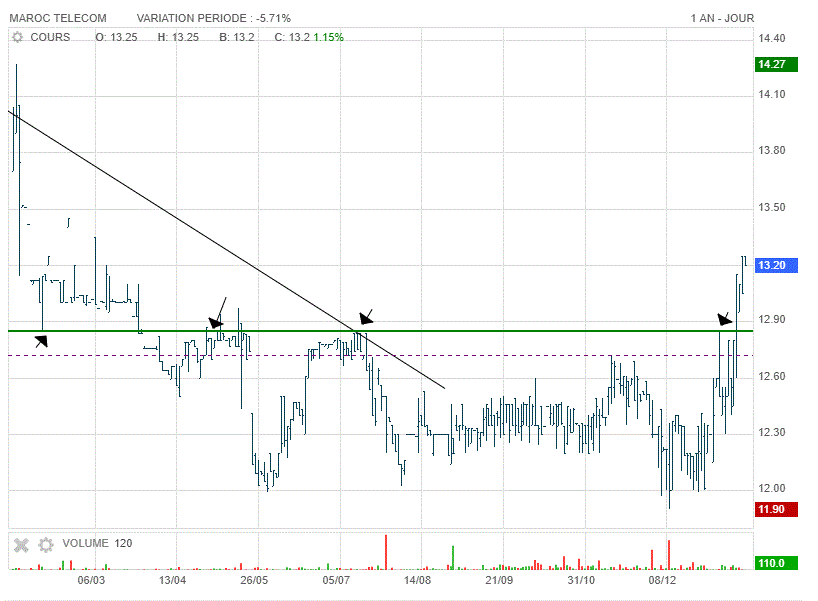
Task: Click the 13.50 price axis label
Action: pyautogui.click(x=772, y=208)
